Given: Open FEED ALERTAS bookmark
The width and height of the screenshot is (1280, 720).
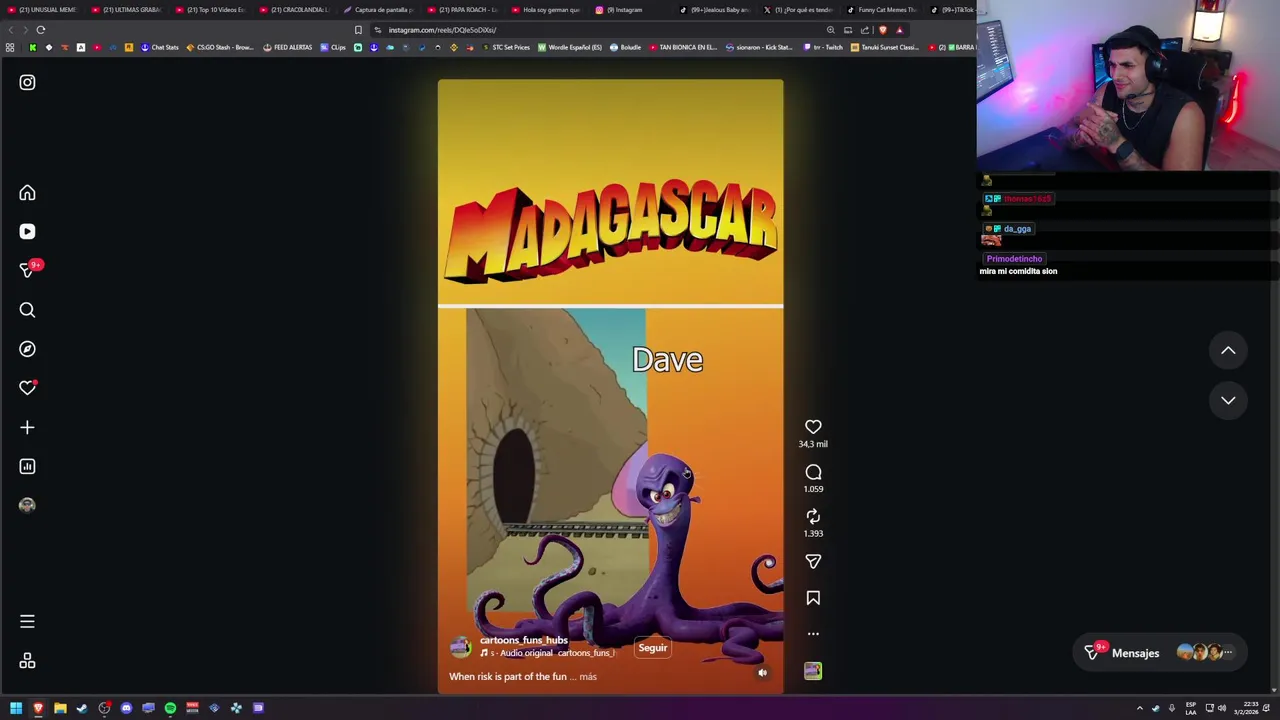Looking at the screenshot, I should (x=288, y=47).
